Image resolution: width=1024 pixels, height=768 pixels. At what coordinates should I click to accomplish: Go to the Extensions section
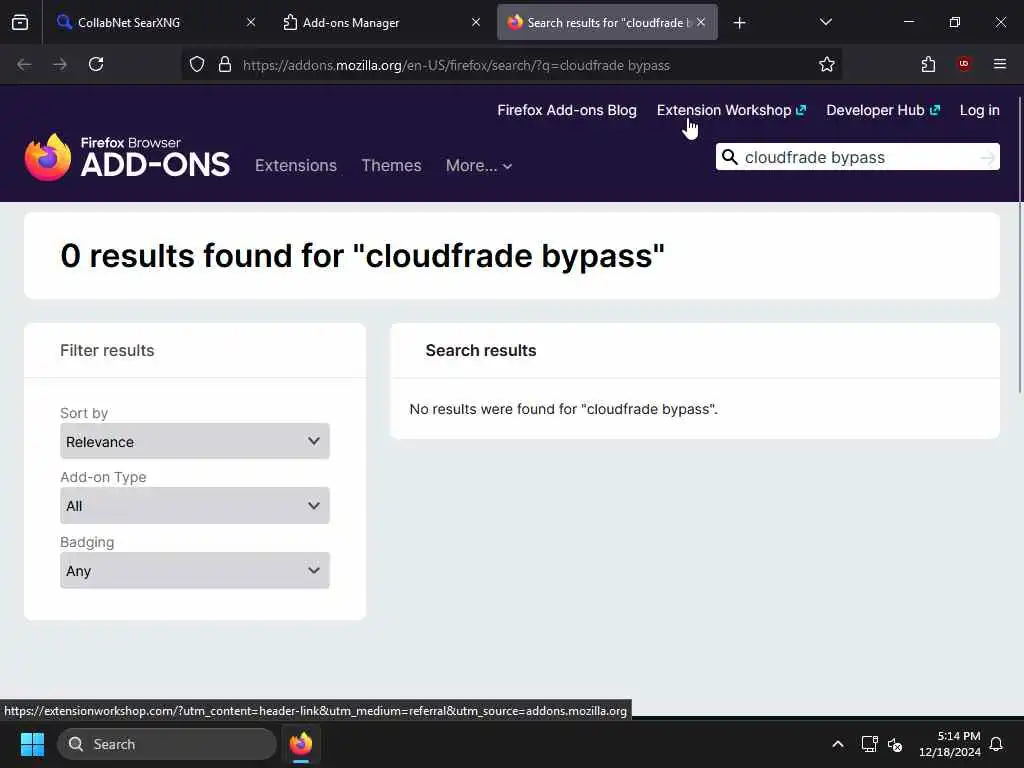(x=296, y=165)
